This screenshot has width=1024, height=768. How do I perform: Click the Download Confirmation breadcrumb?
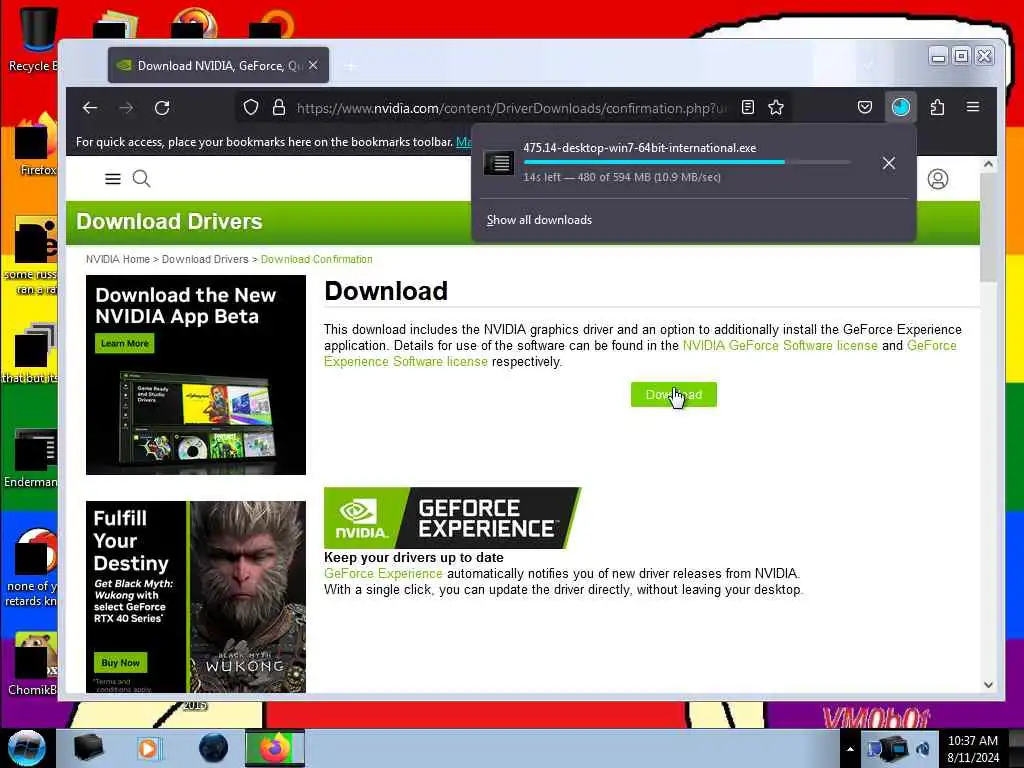click(317, 259)
